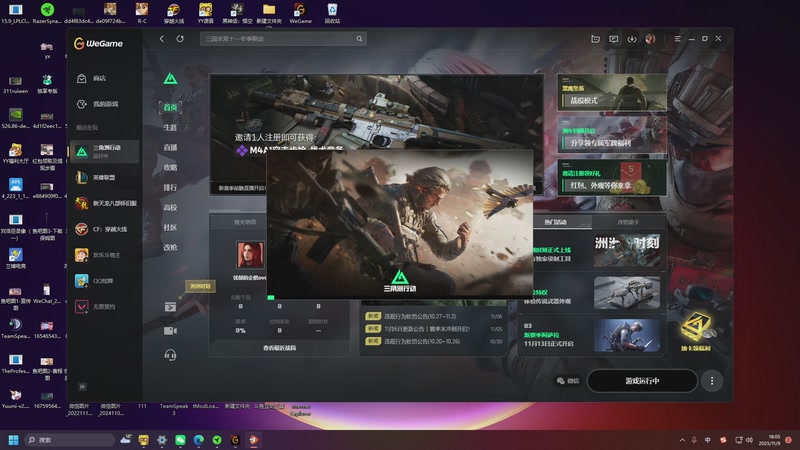Open the download manager icon in title bar
The height and width of the screenshot is (450, 800).
632,39
